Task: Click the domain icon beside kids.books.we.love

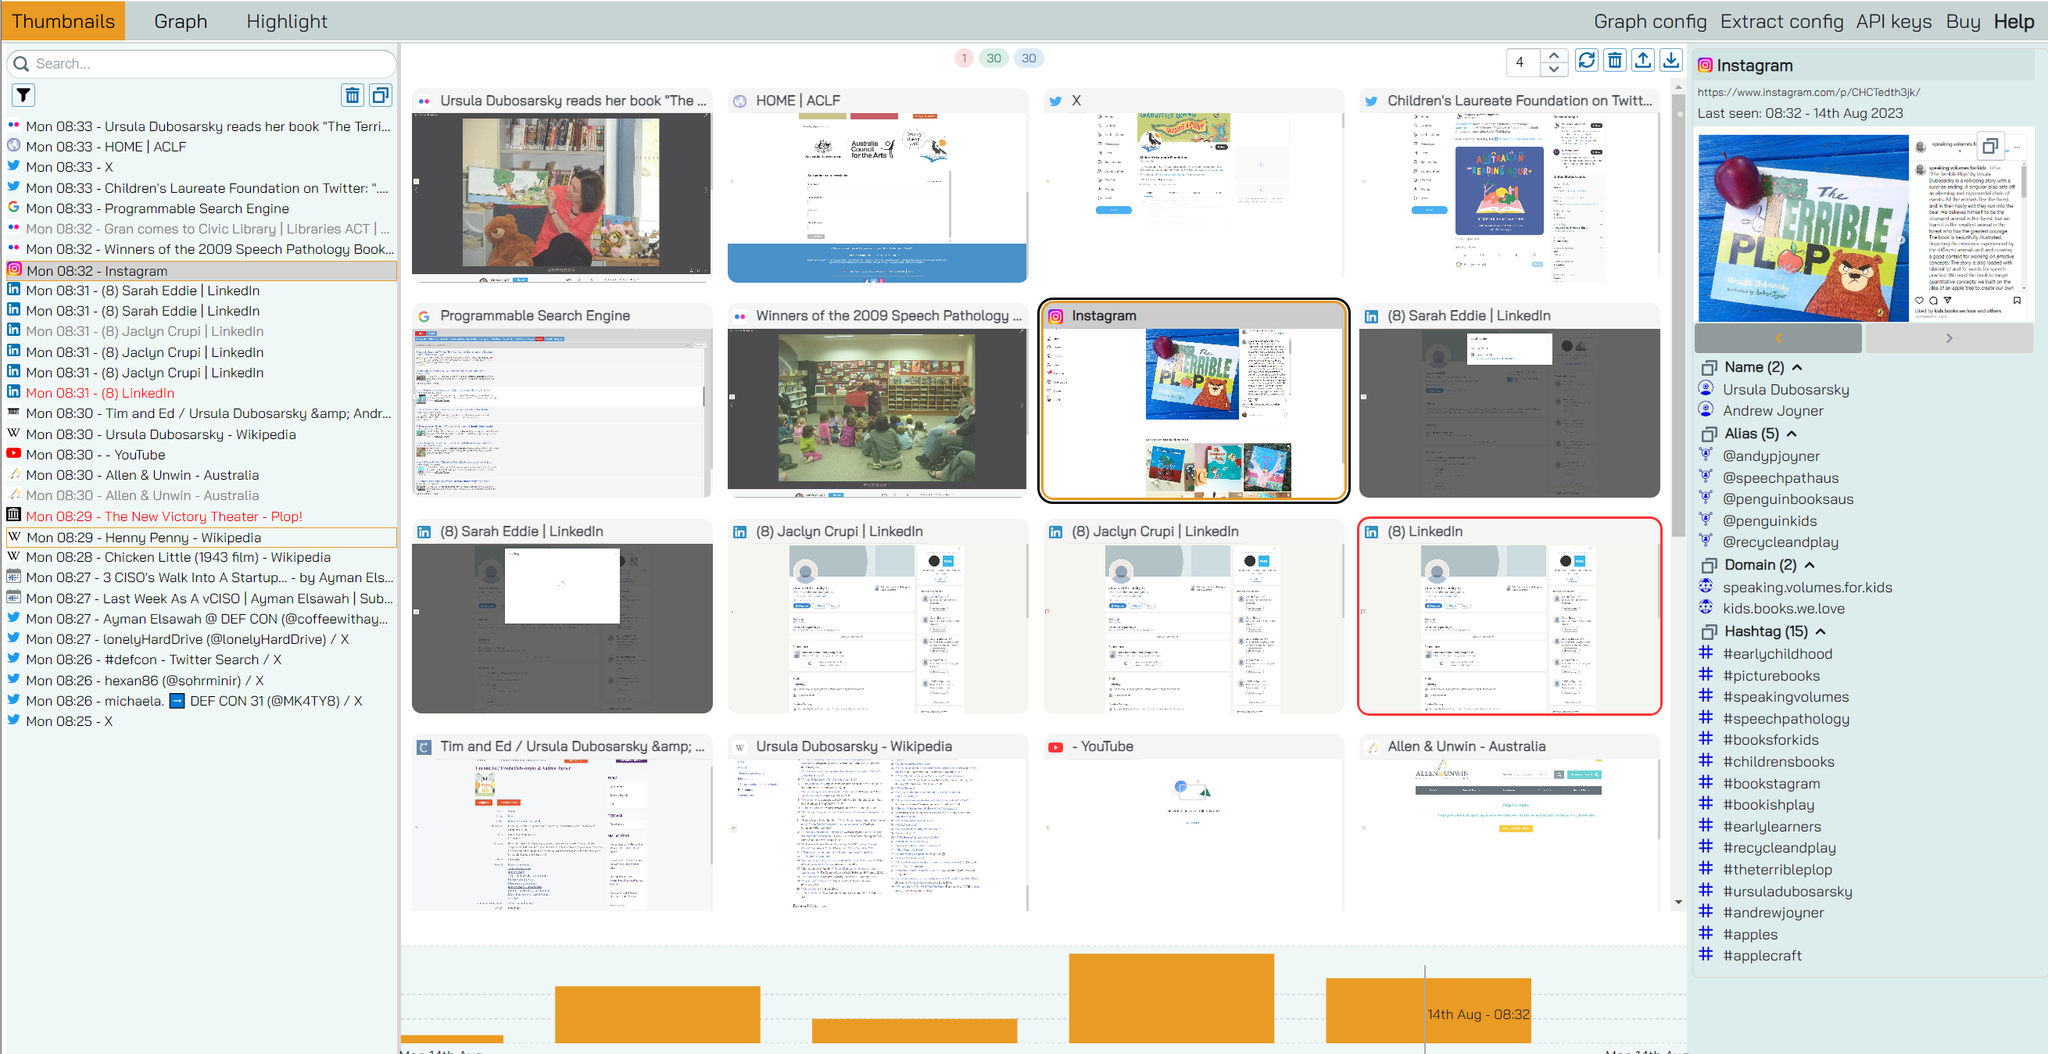Action: coord(1707,608)
